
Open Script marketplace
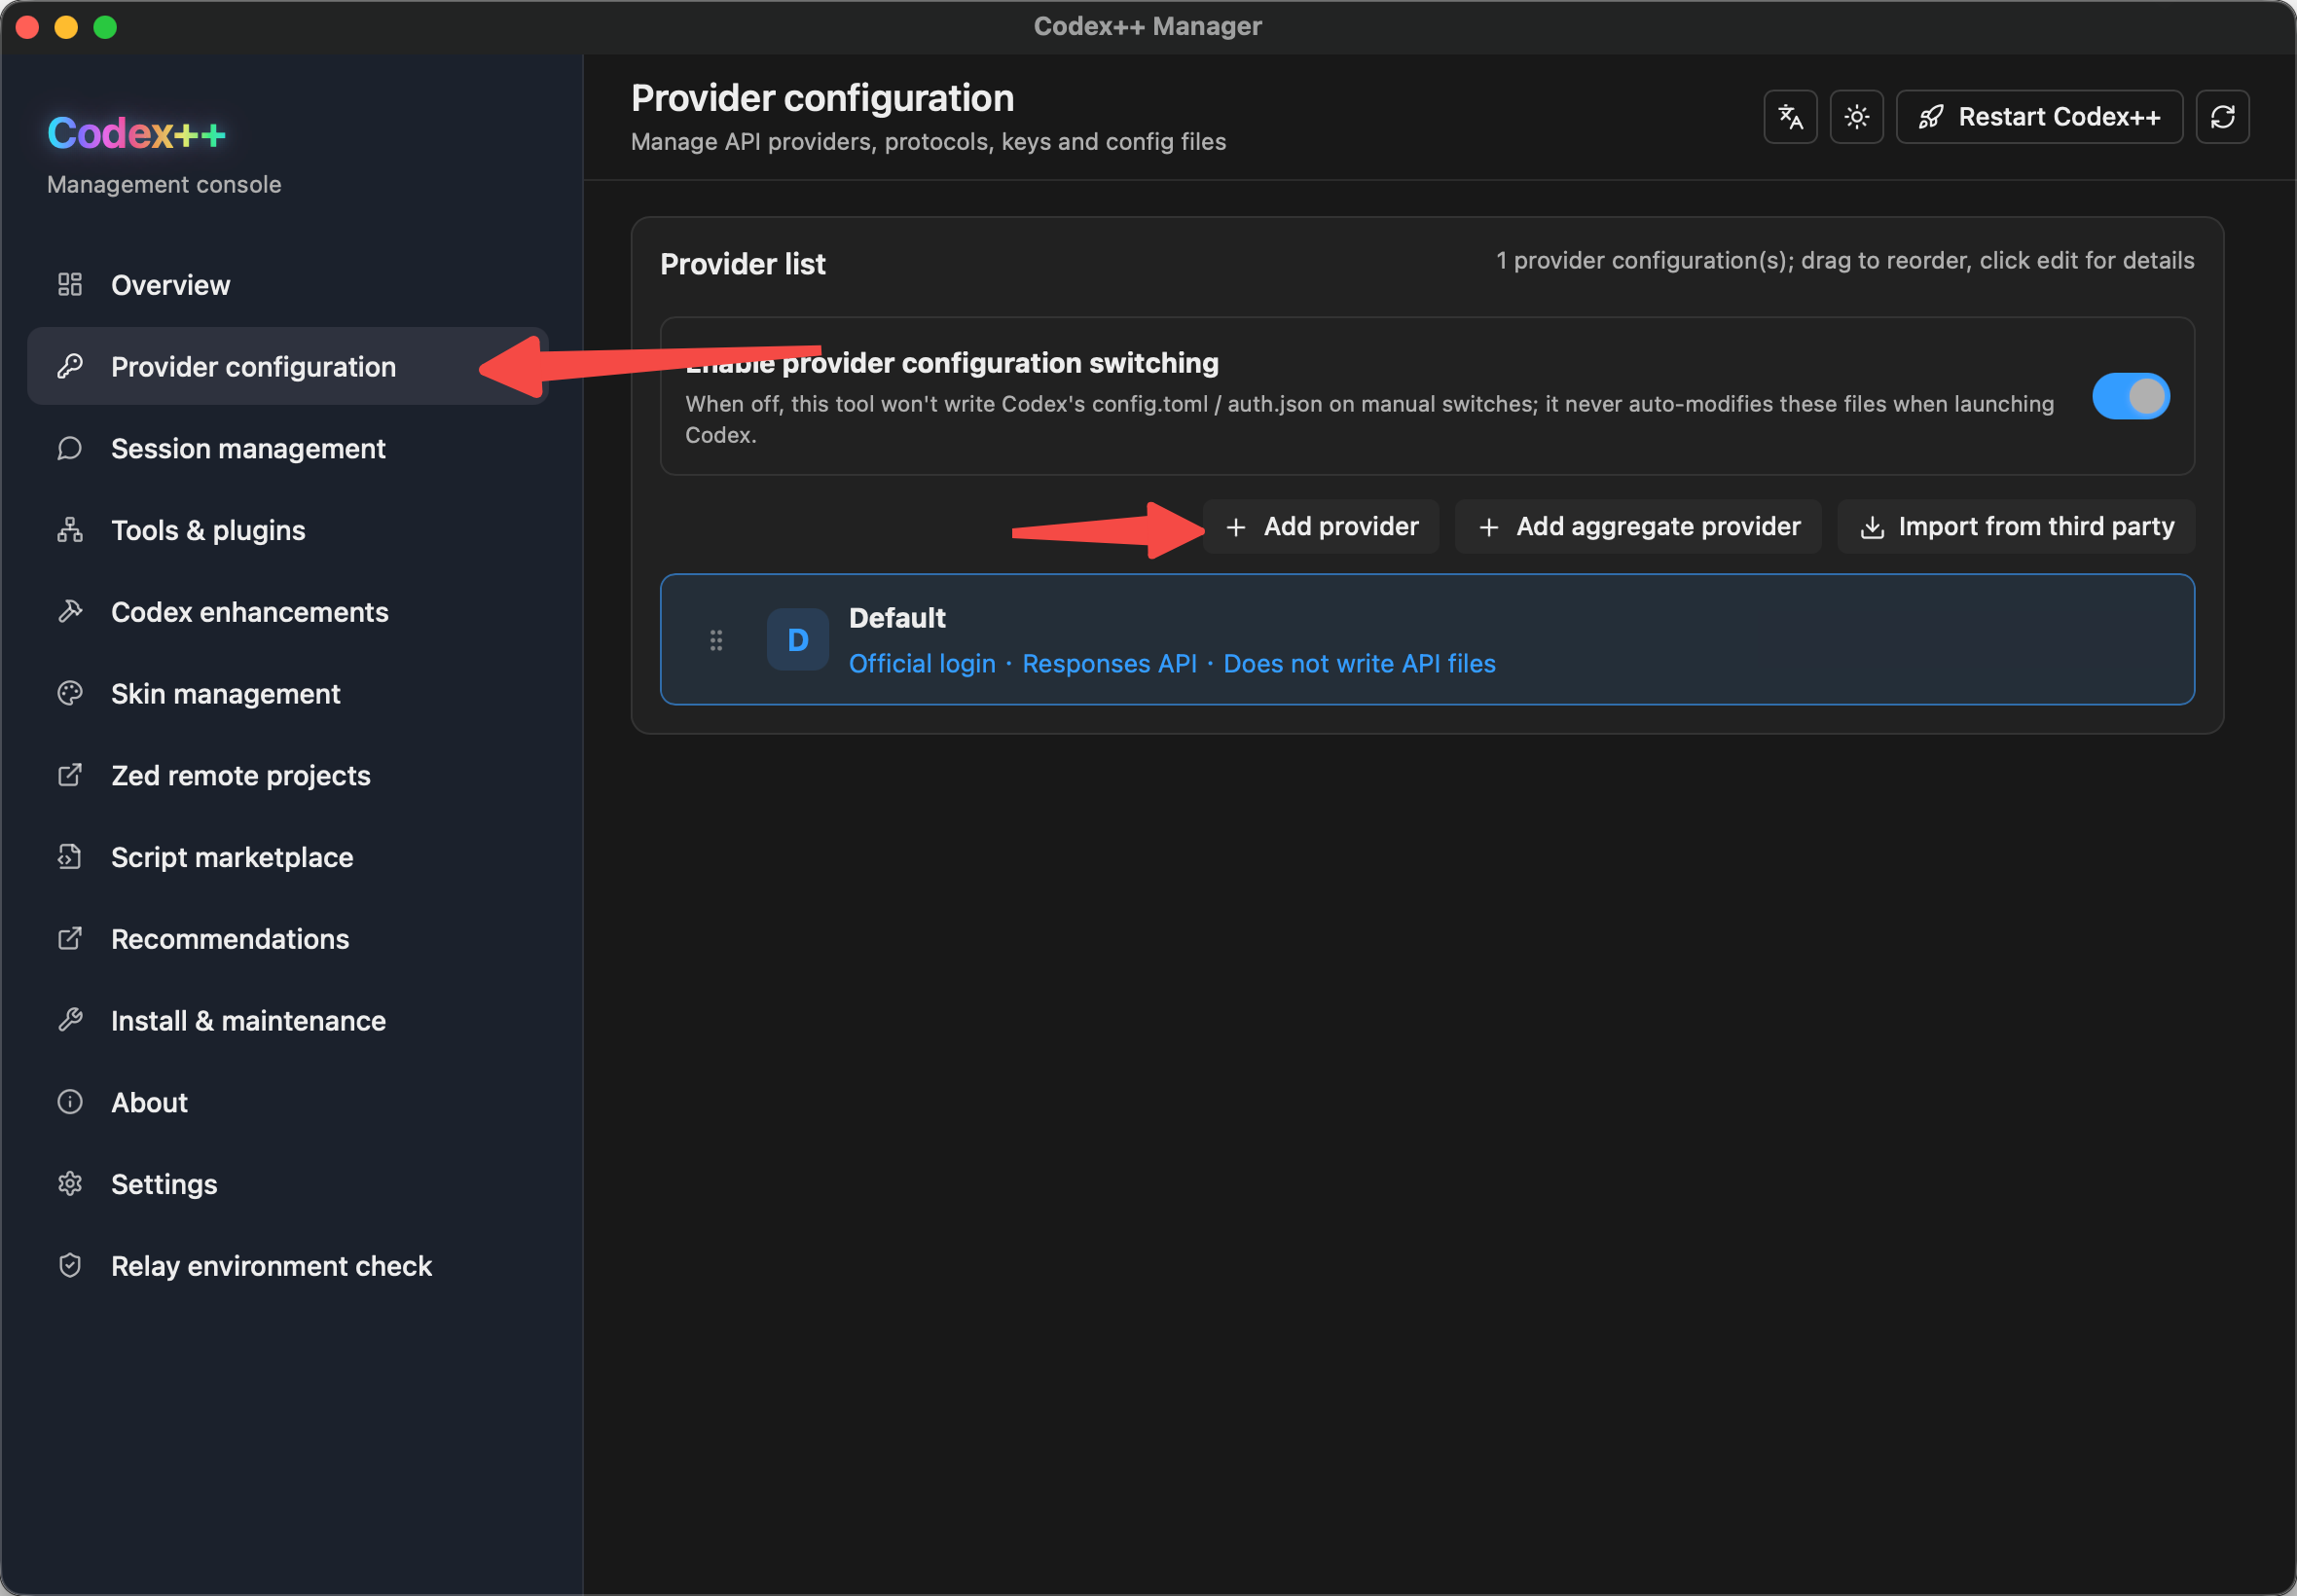pyautogui.click(x=288, y=857)
